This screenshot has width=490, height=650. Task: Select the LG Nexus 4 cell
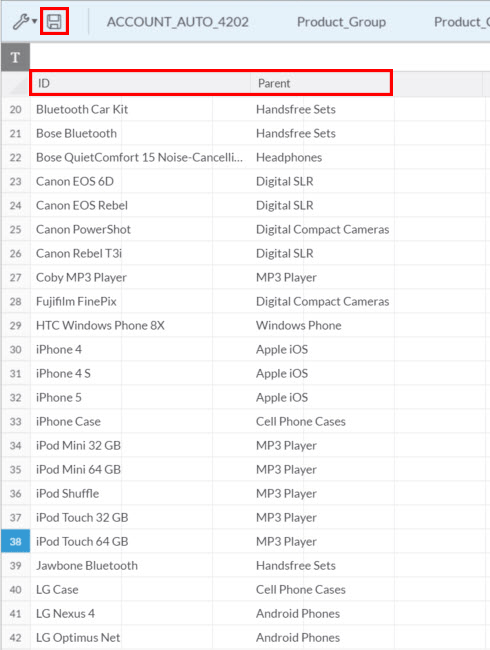click(121, 614)
